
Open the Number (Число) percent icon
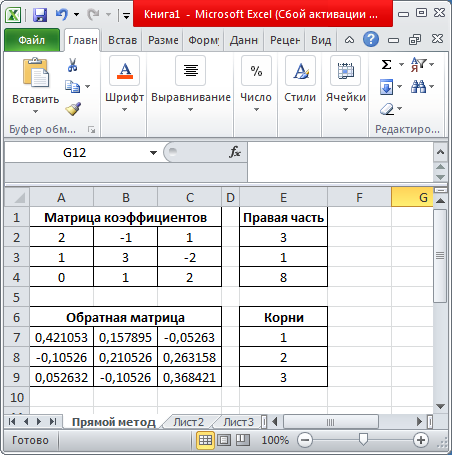coord(256,71)
